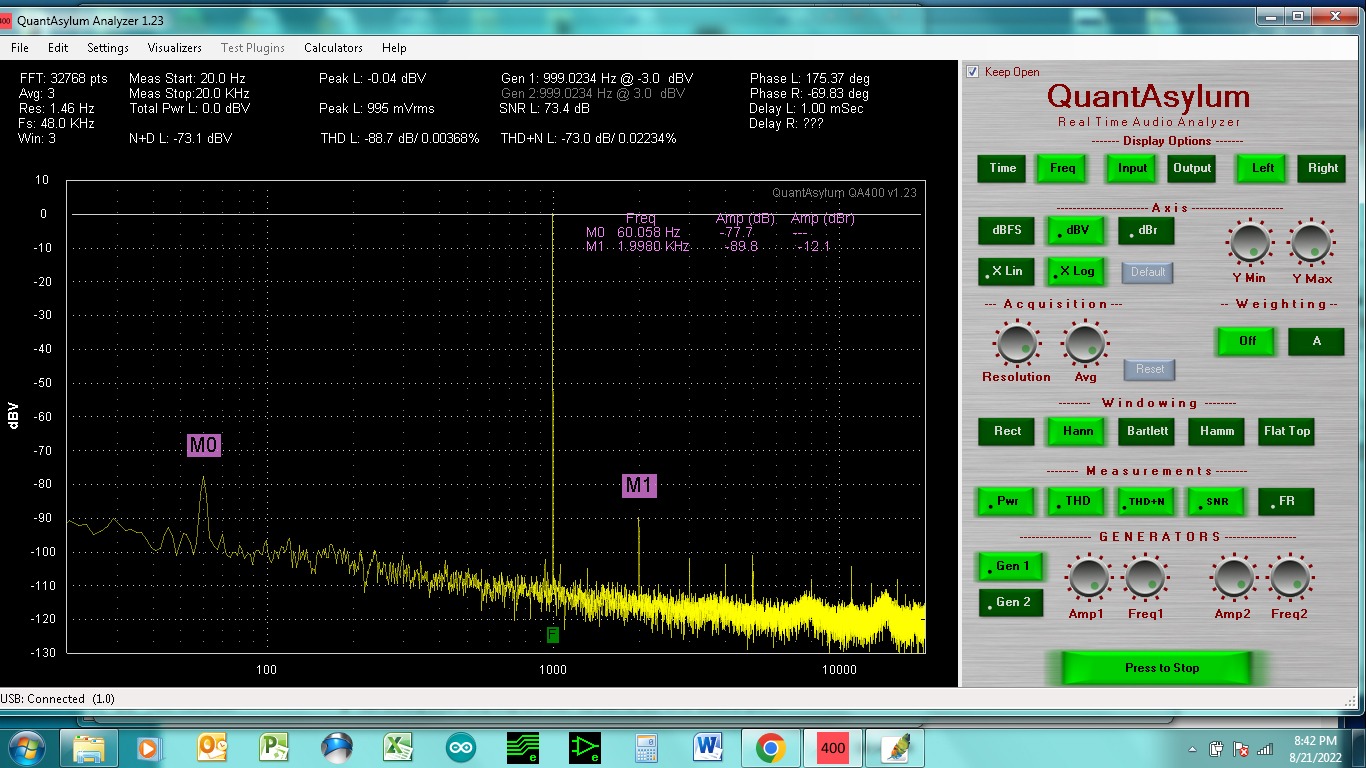Show hidden system tray icons
The height and width of the screenshot is (768, 1366).
[x=1192, y=748]
